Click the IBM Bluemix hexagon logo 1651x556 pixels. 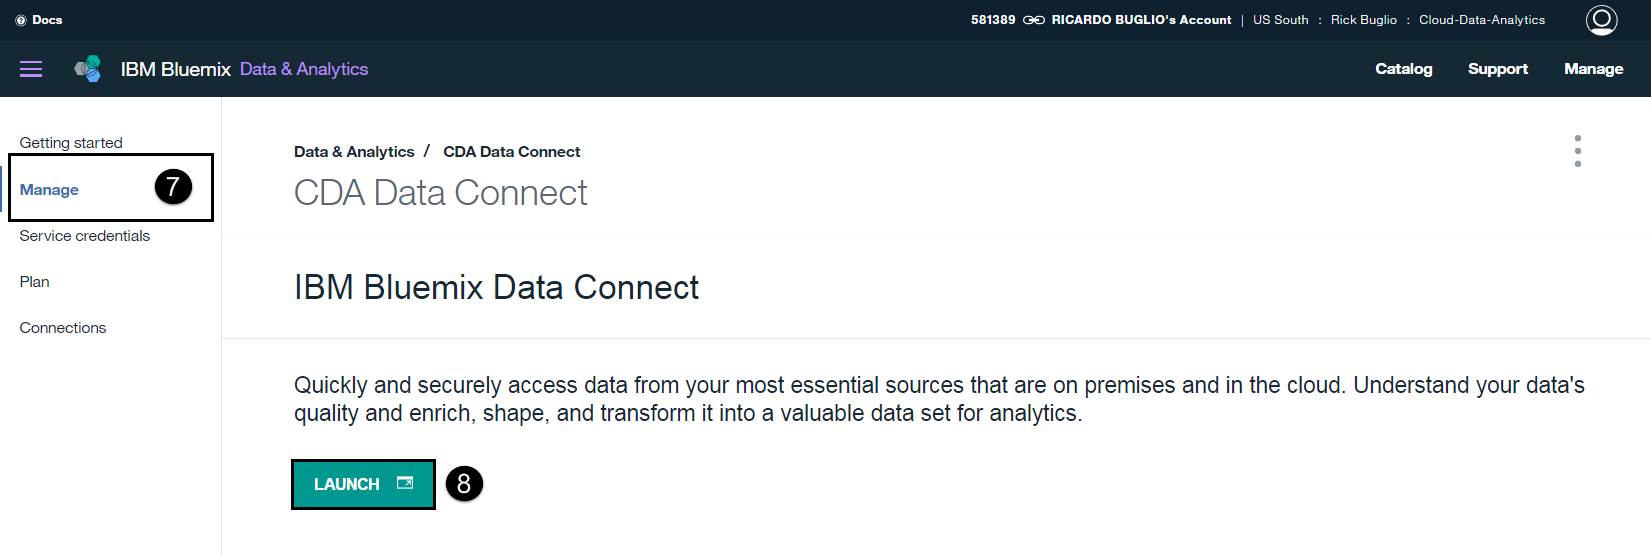(x=88, y=69)
